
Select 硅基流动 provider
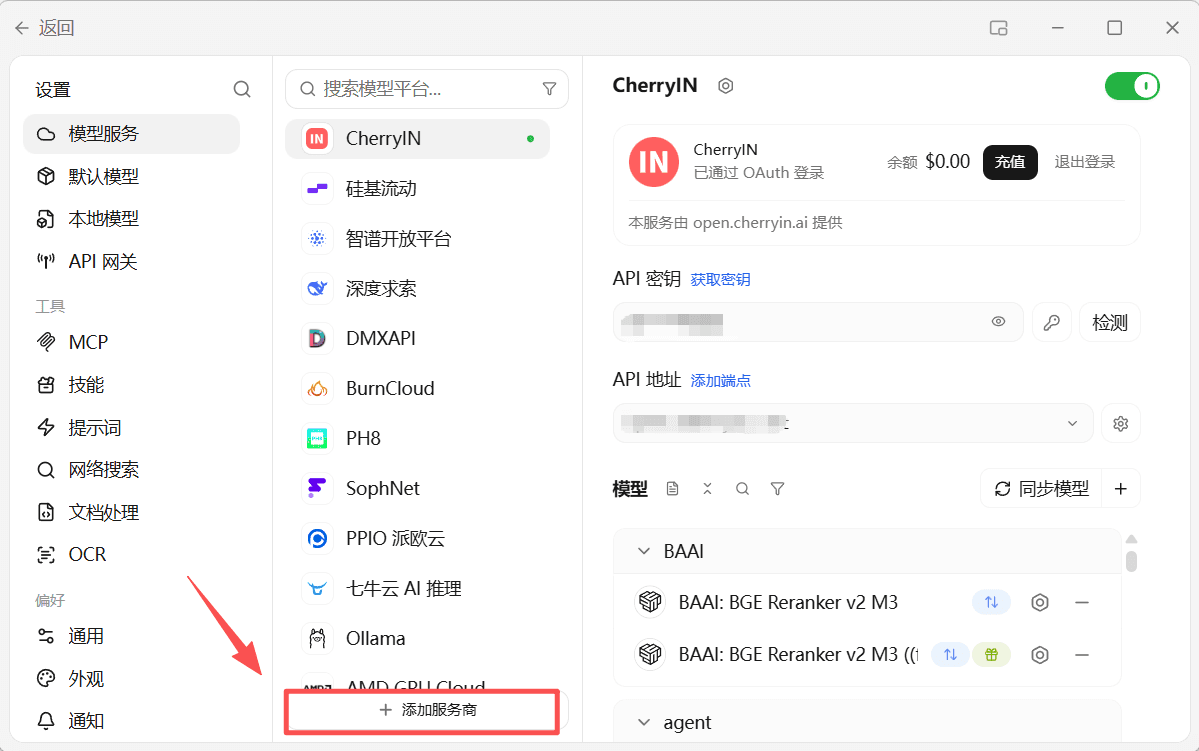click(418, 189)
